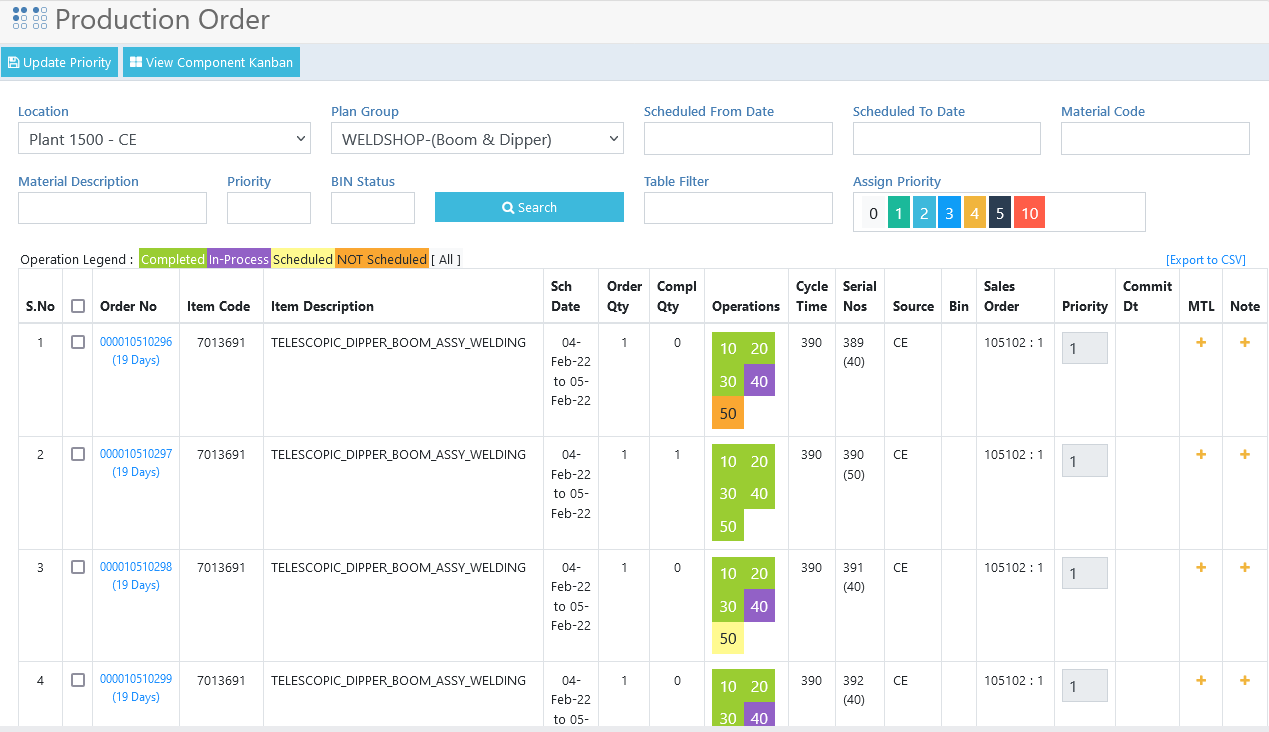
Task: Open order 000010510297 link
Action: coord(136,454)
